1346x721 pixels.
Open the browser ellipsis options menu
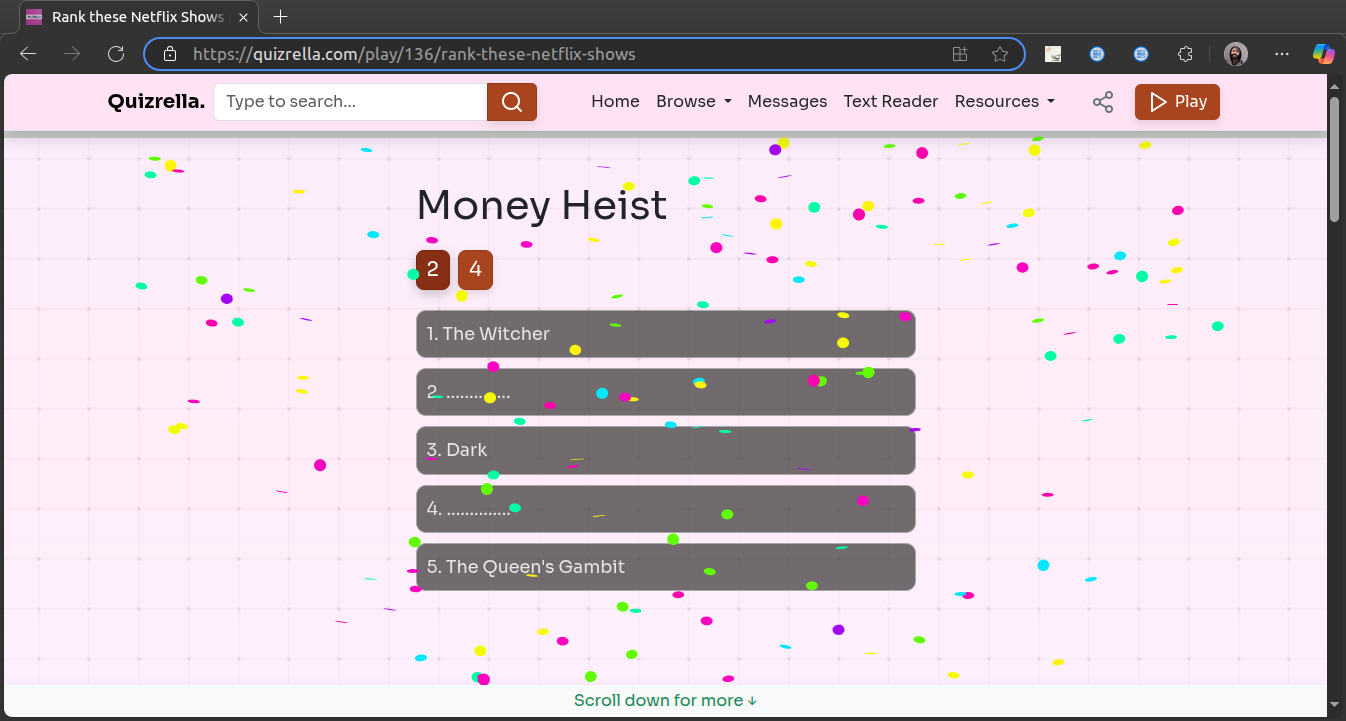pos(1281,54)
